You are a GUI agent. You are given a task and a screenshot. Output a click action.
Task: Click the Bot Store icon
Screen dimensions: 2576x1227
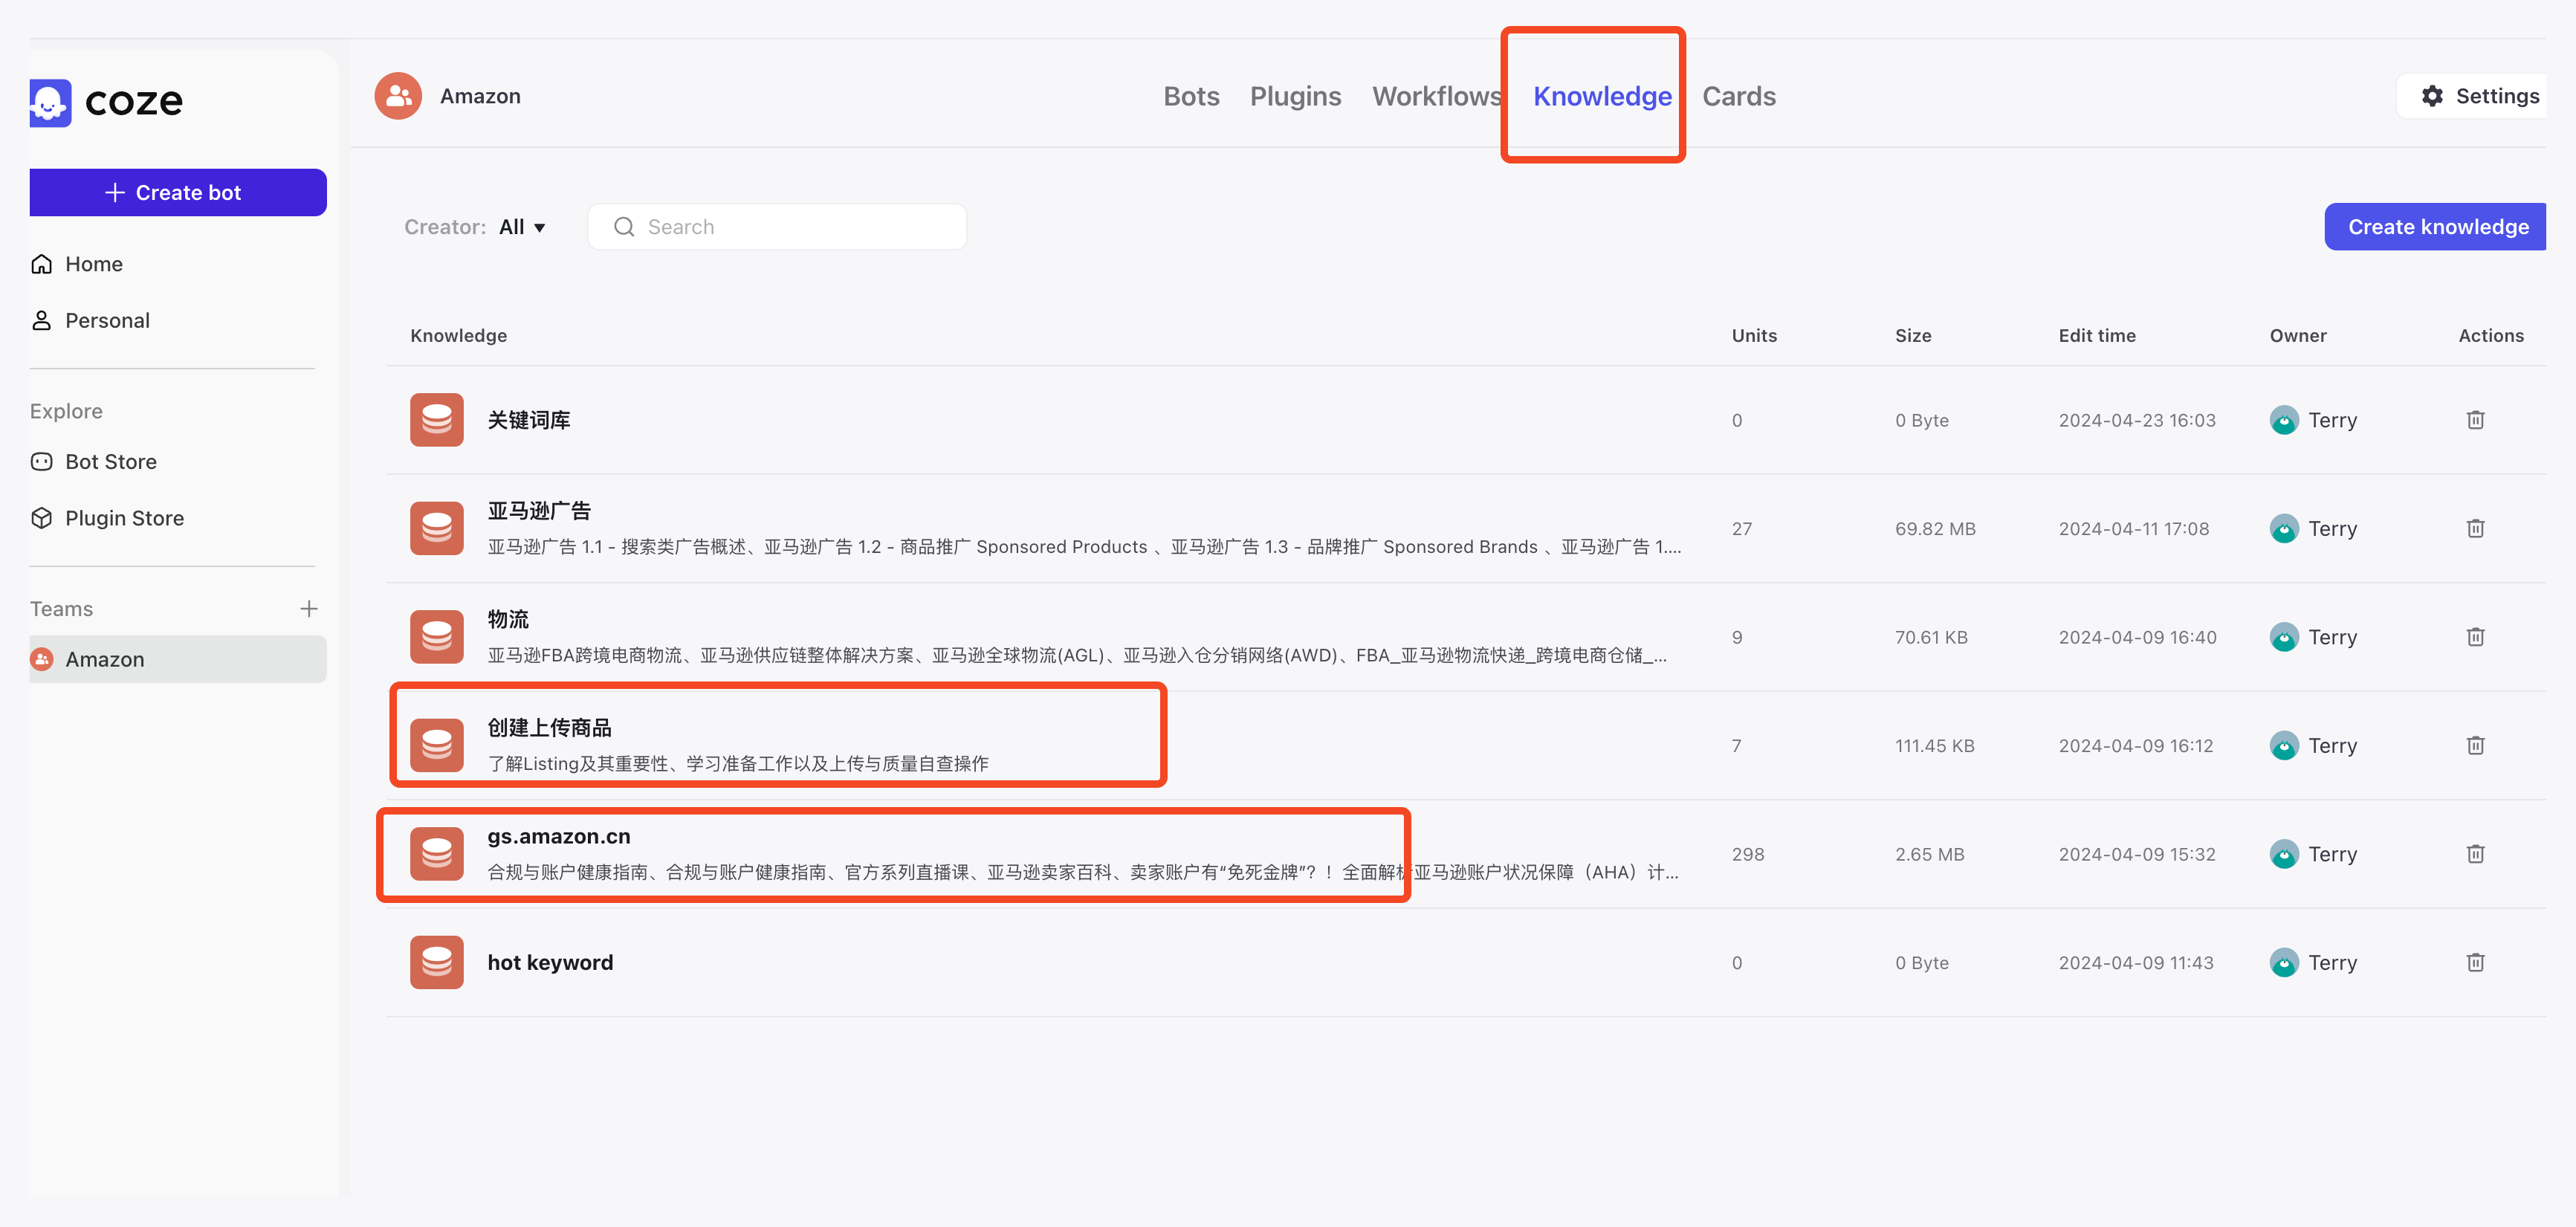point(42,462)
